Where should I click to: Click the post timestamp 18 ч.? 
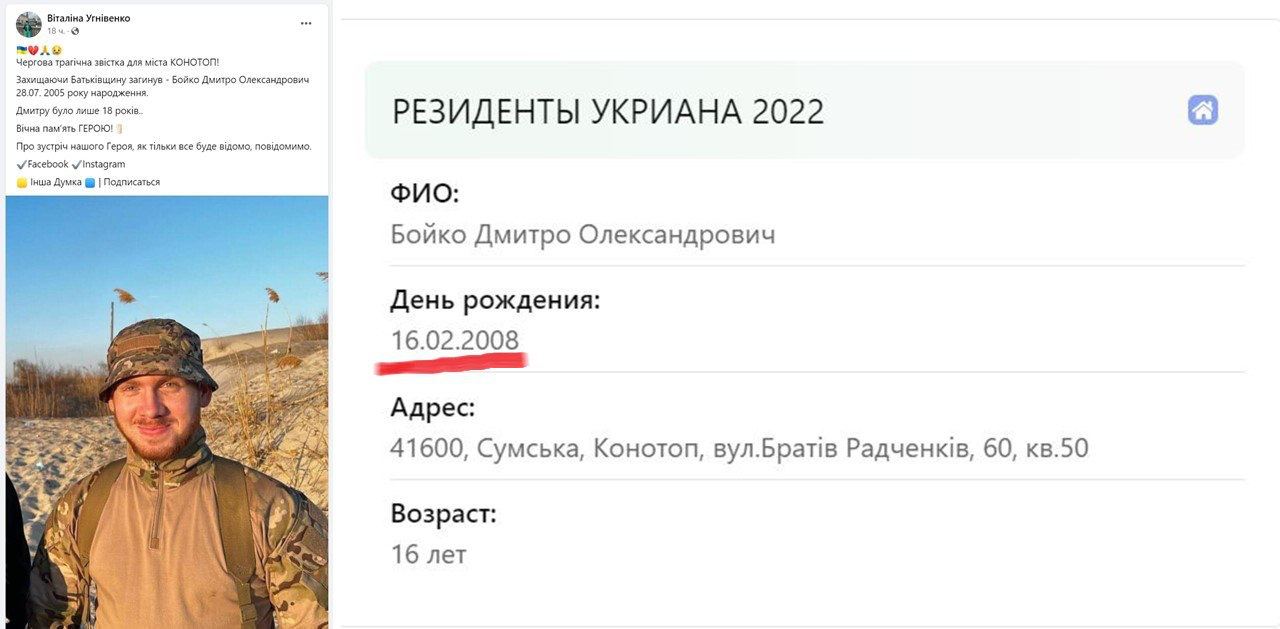[56, 32]
